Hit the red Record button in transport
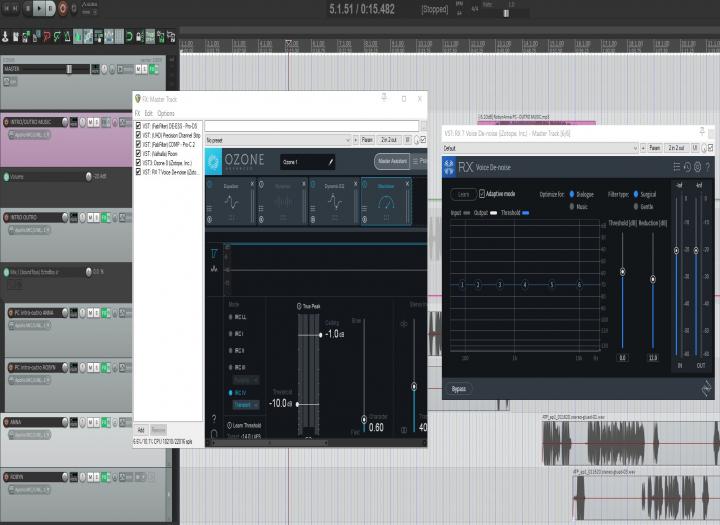Screen dimensions: 720x525 62,8
